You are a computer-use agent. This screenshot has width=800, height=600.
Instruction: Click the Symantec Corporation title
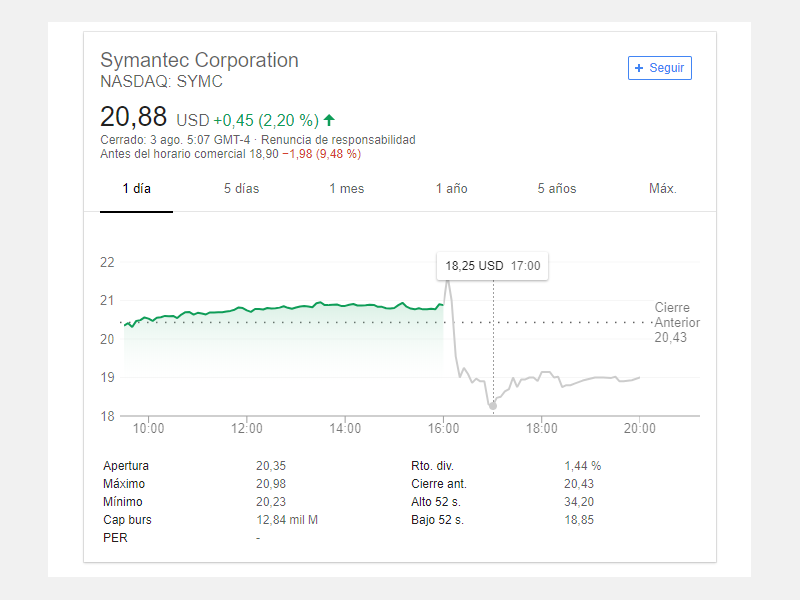click(x=199, y=60)
